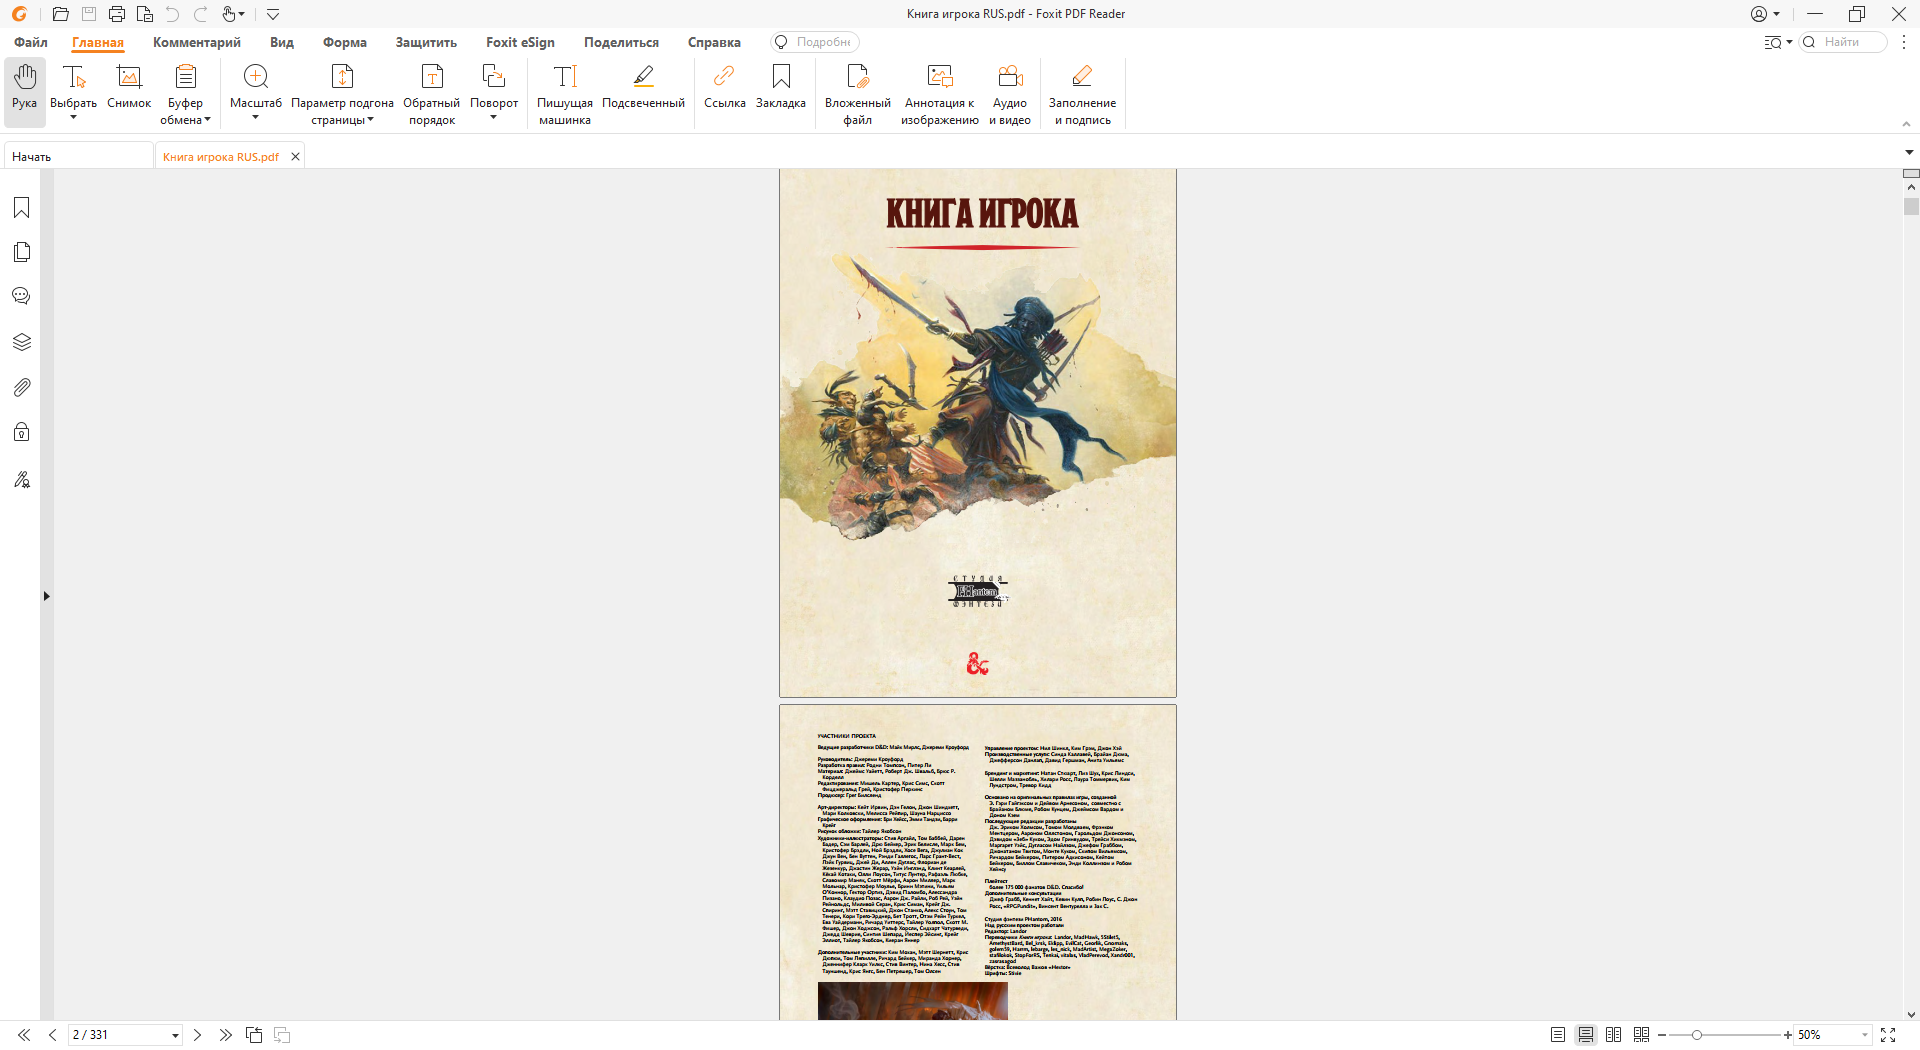Open the Буфер обмена clipboard menu

tap(185, 93)
